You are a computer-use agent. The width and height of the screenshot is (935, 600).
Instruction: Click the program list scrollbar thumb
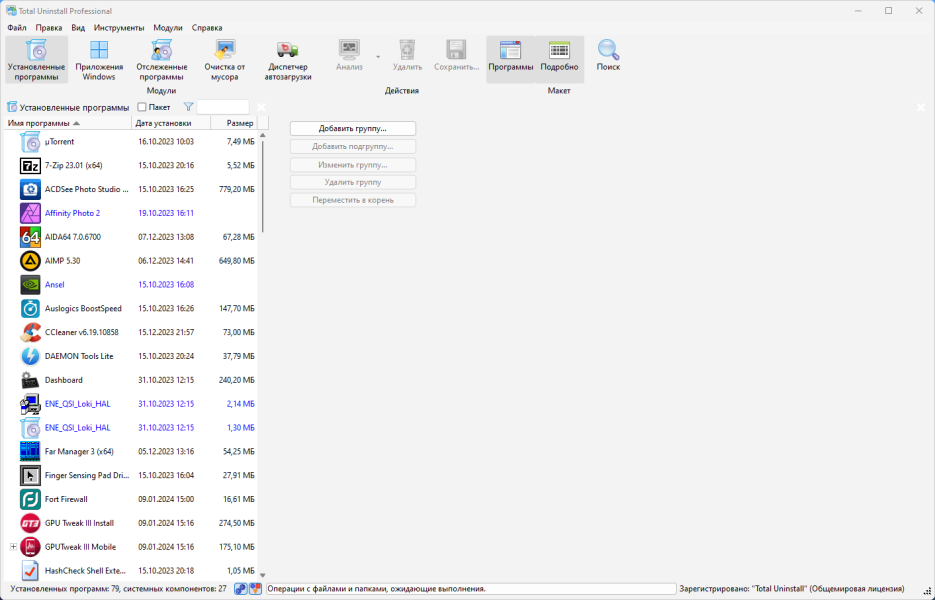point(262,186)
